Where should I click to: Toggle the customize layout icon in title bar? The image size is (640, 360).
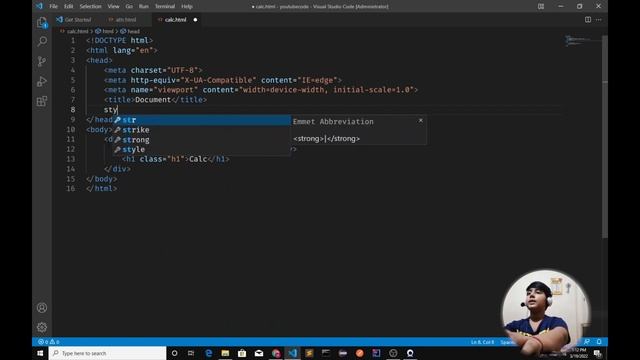click(541, 6)
